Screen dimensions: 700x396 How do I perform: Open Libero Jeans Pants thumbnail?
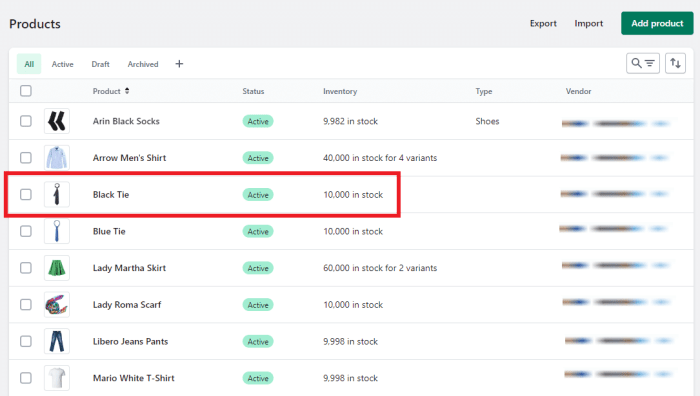click(57, 341)
